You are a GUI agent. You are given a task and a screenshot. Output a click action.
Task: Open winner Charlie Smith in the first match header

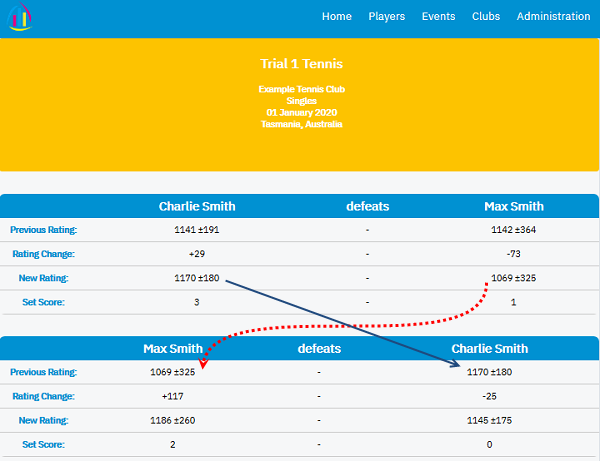click(197, 207)
